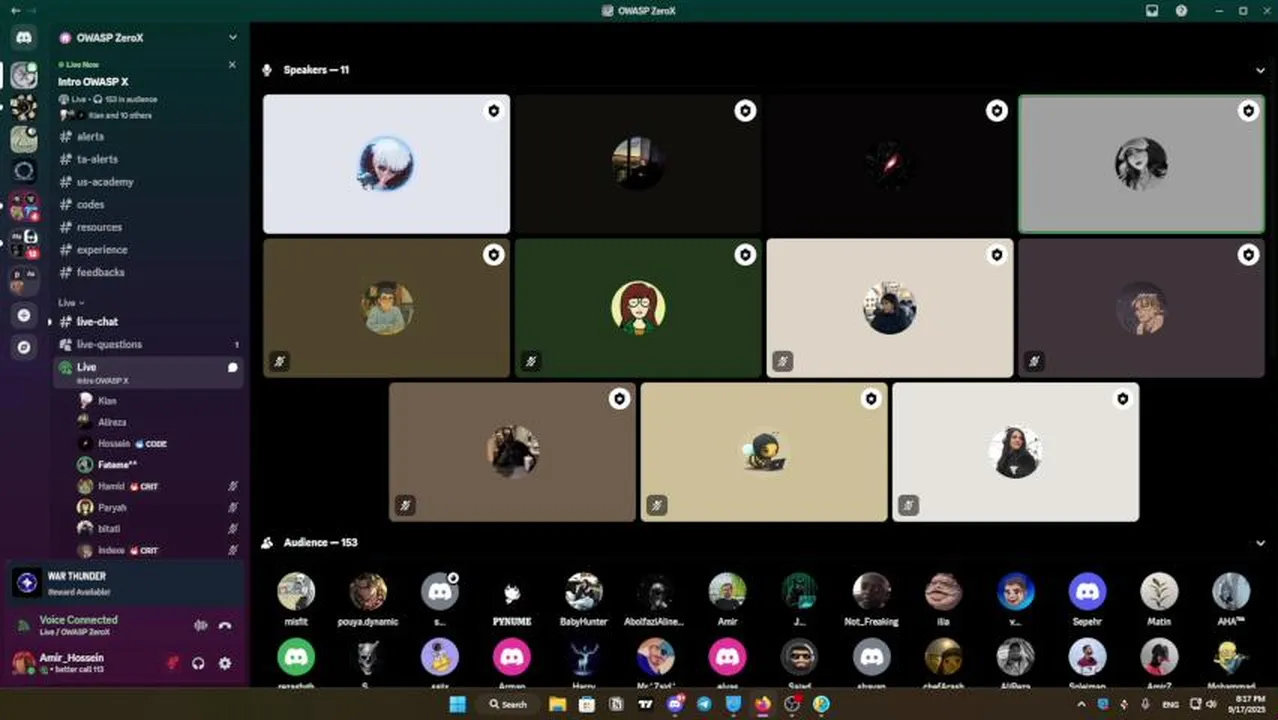Open the Discover servers compass icon
This screenshot has height=720, width=1278.
point(24,347)
